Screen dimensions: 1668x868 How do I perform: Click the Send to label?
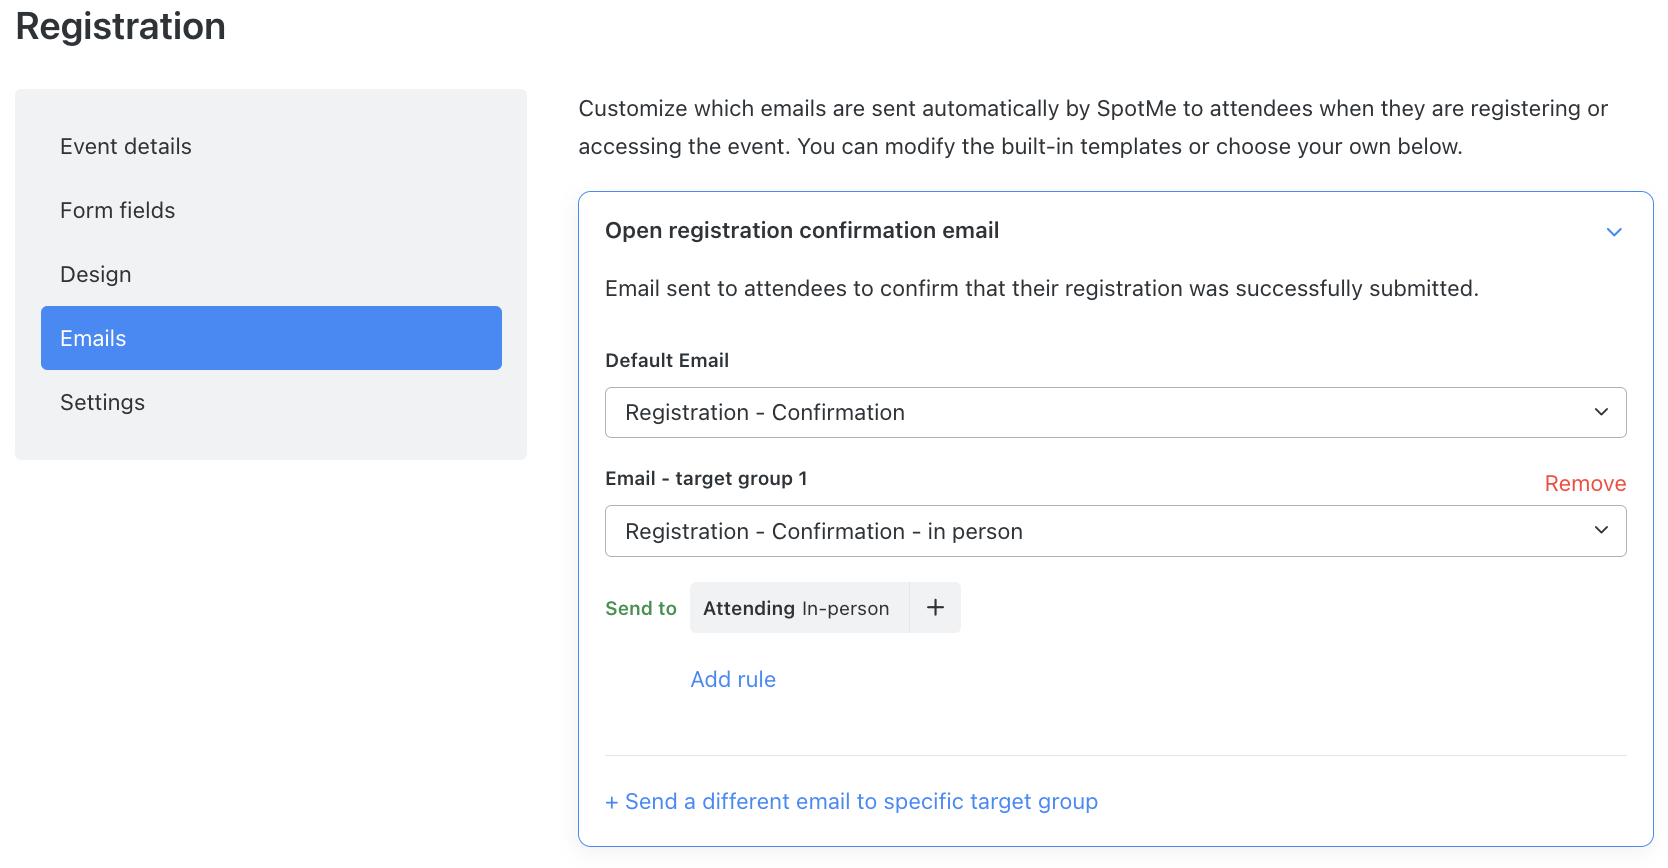641,607
